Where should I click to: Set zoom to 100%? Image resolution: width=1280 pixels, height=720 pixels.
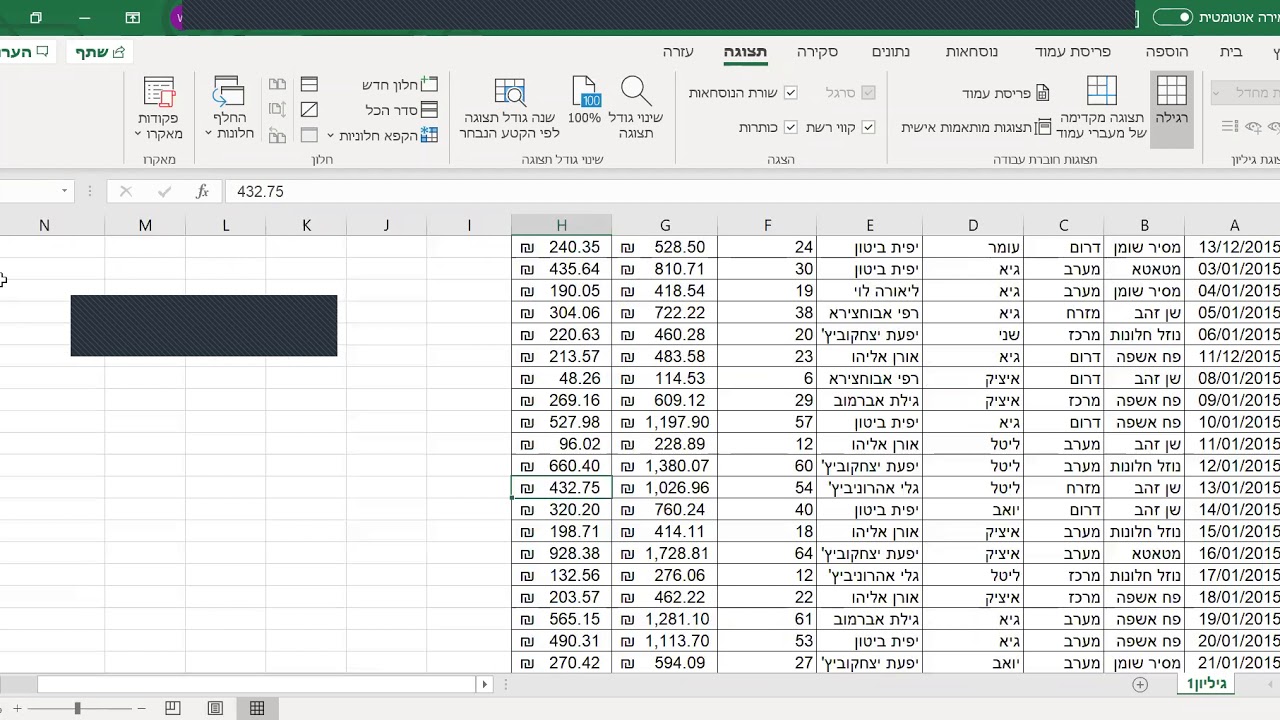585,101
